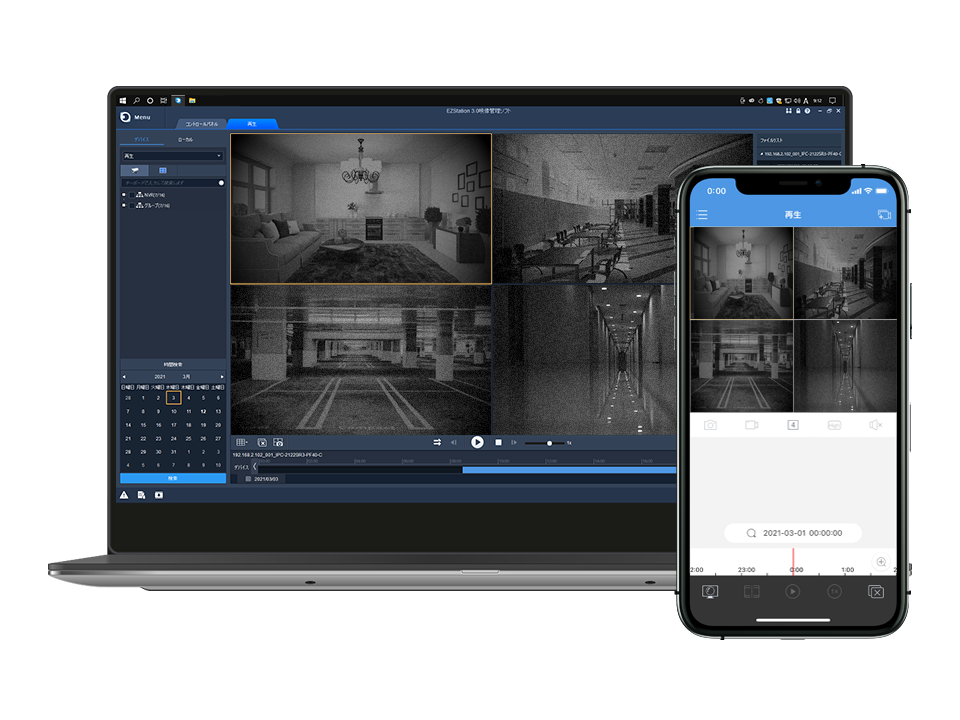Click the phone date search field 2021-03-01 00:00:00
The image size is (960, 720).
[x=793, y=533]
